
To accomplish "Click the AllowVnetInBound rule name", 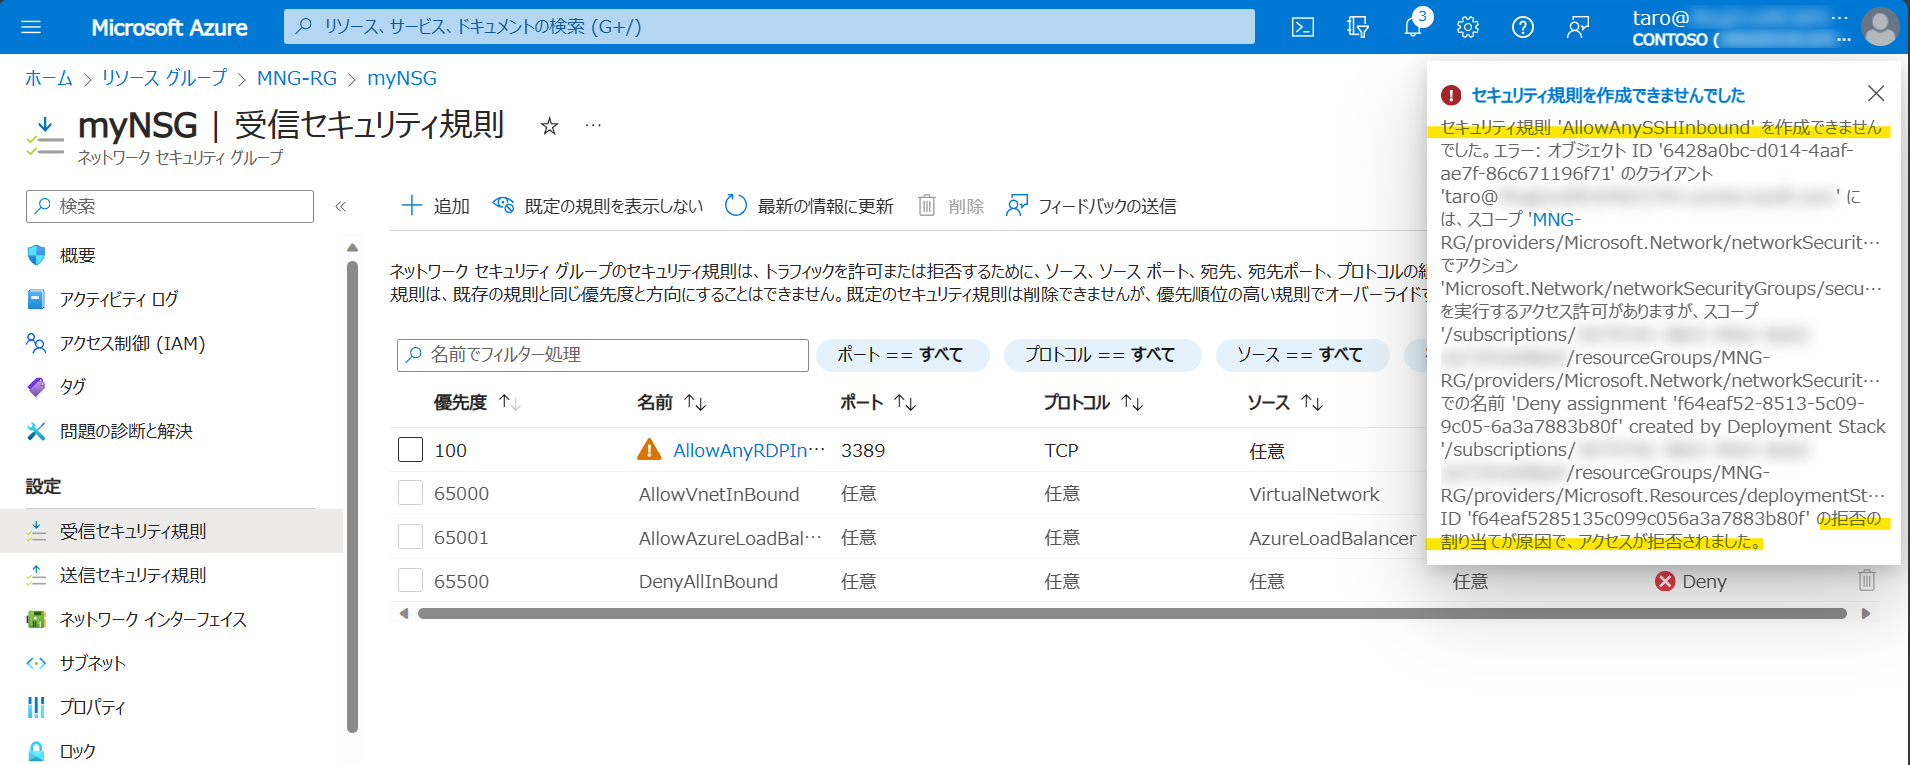I will (719, 494).
